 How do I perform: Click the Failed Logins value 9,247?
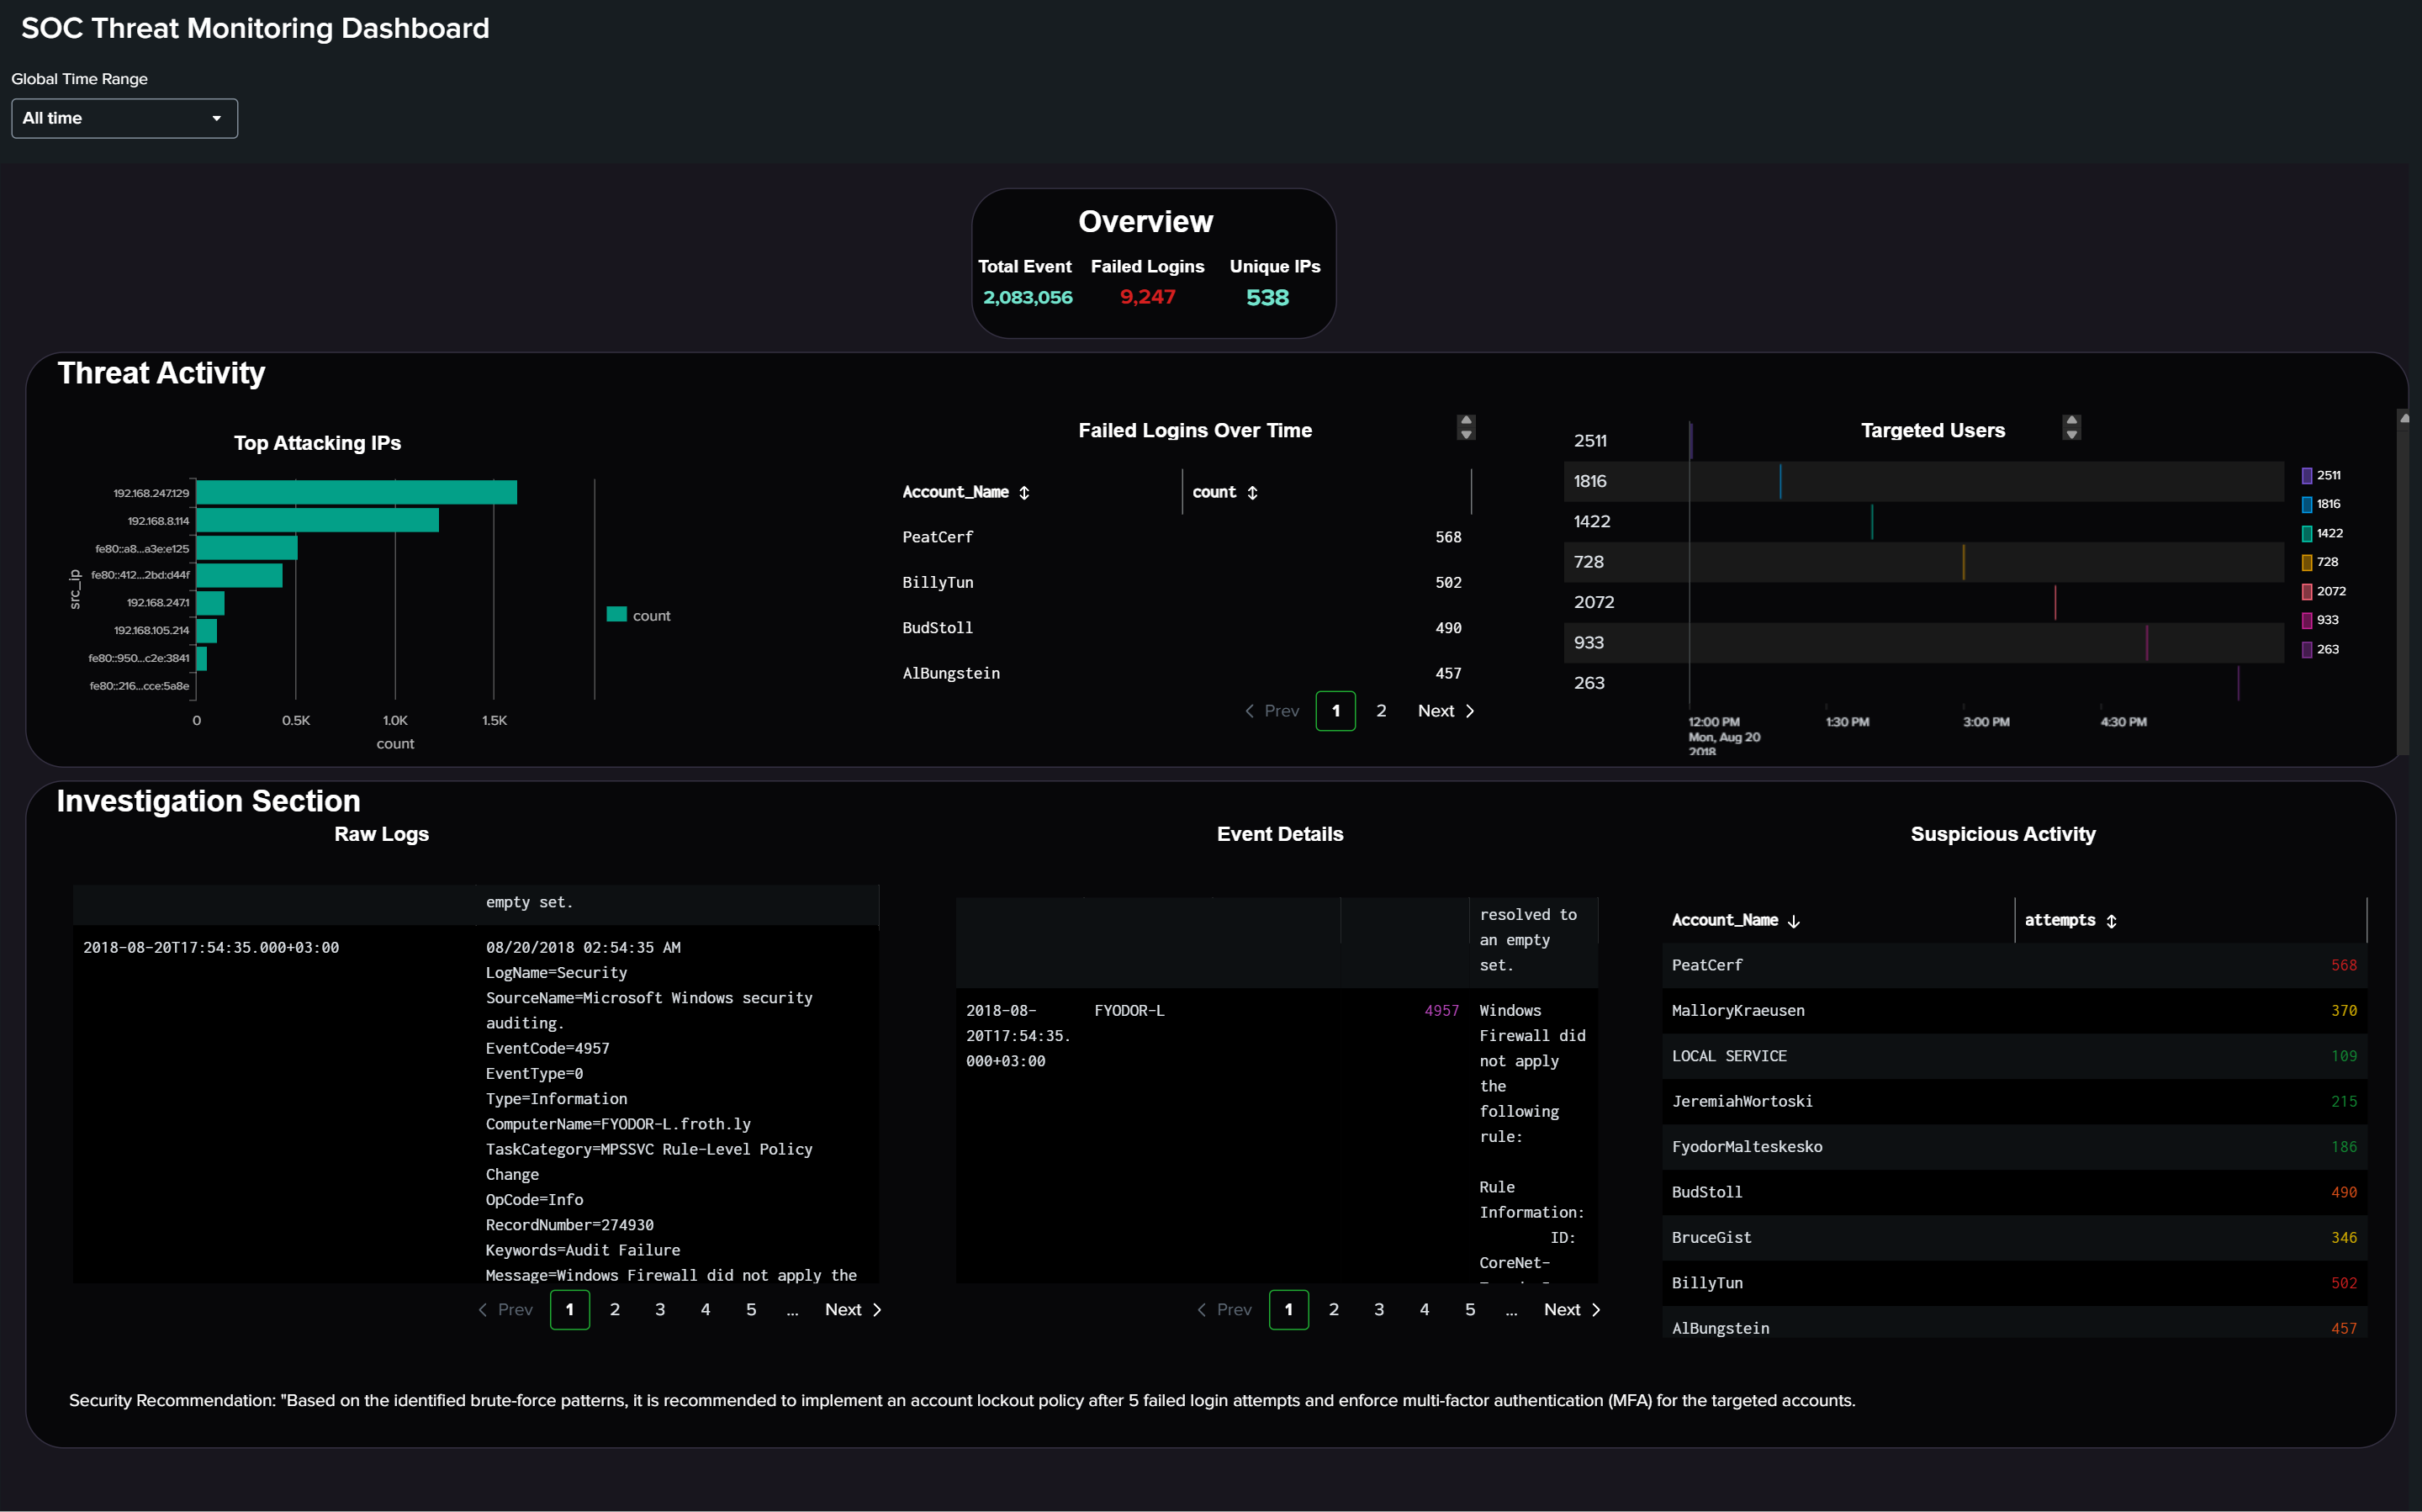(1147, 297)
